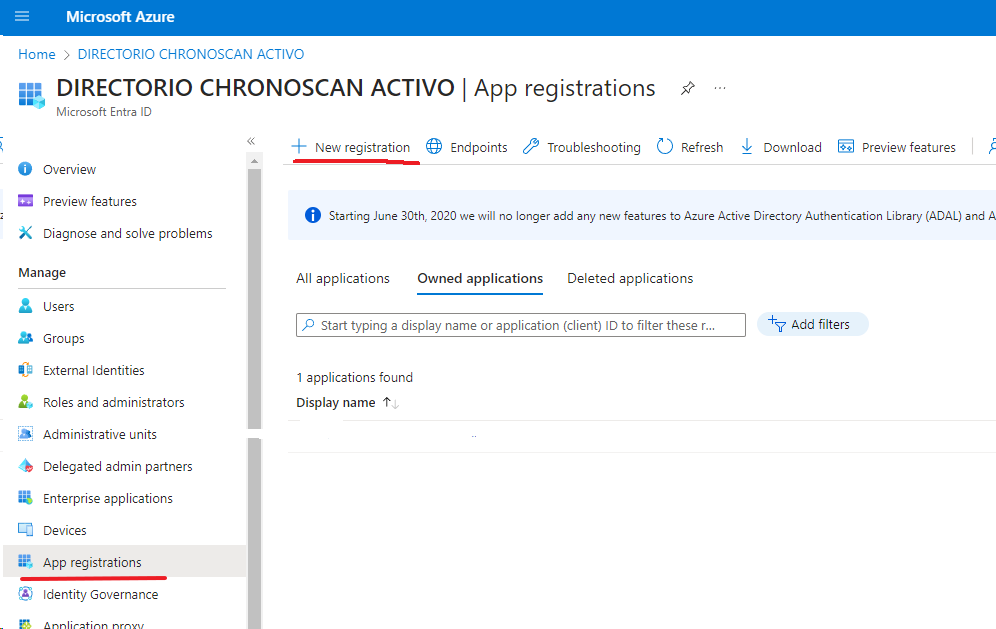The image size is (996, 629).
Task: Click '1 applications found' text
Action: click(x=354, y=377)
